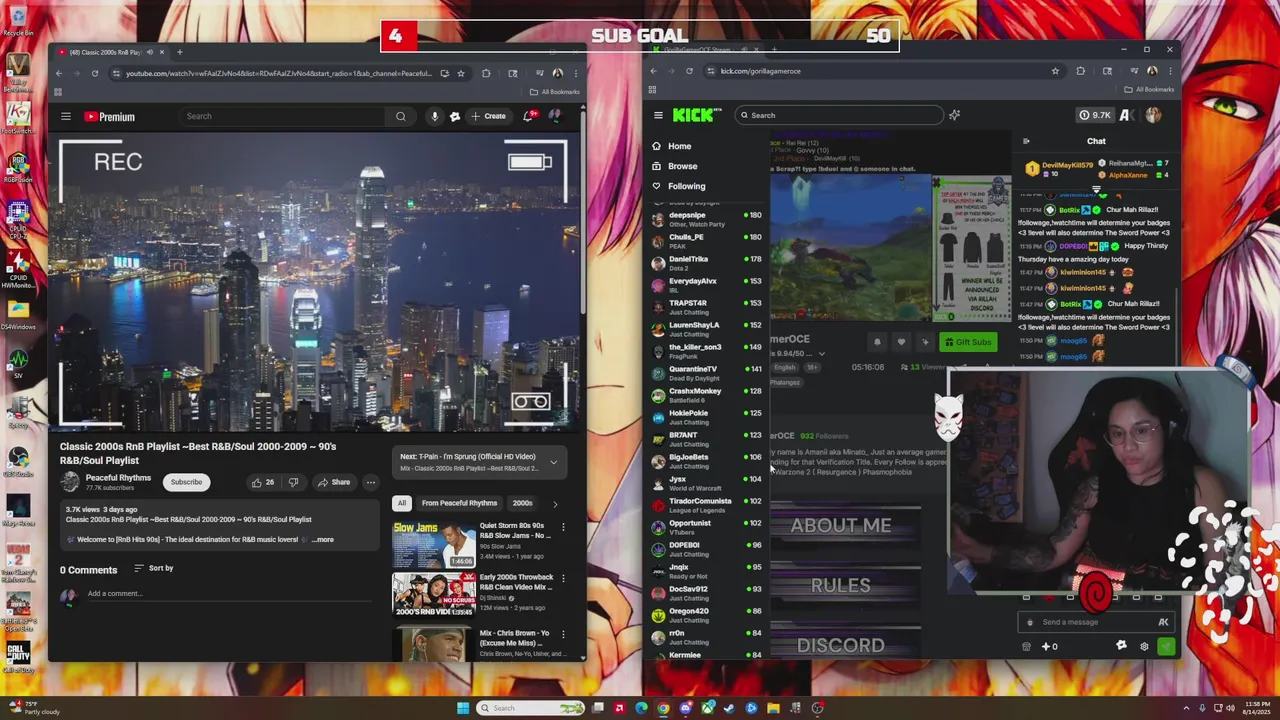1280x720 pixels.
Task: Like the Classic 2000s RnB video
Action: tap(262, 482)
